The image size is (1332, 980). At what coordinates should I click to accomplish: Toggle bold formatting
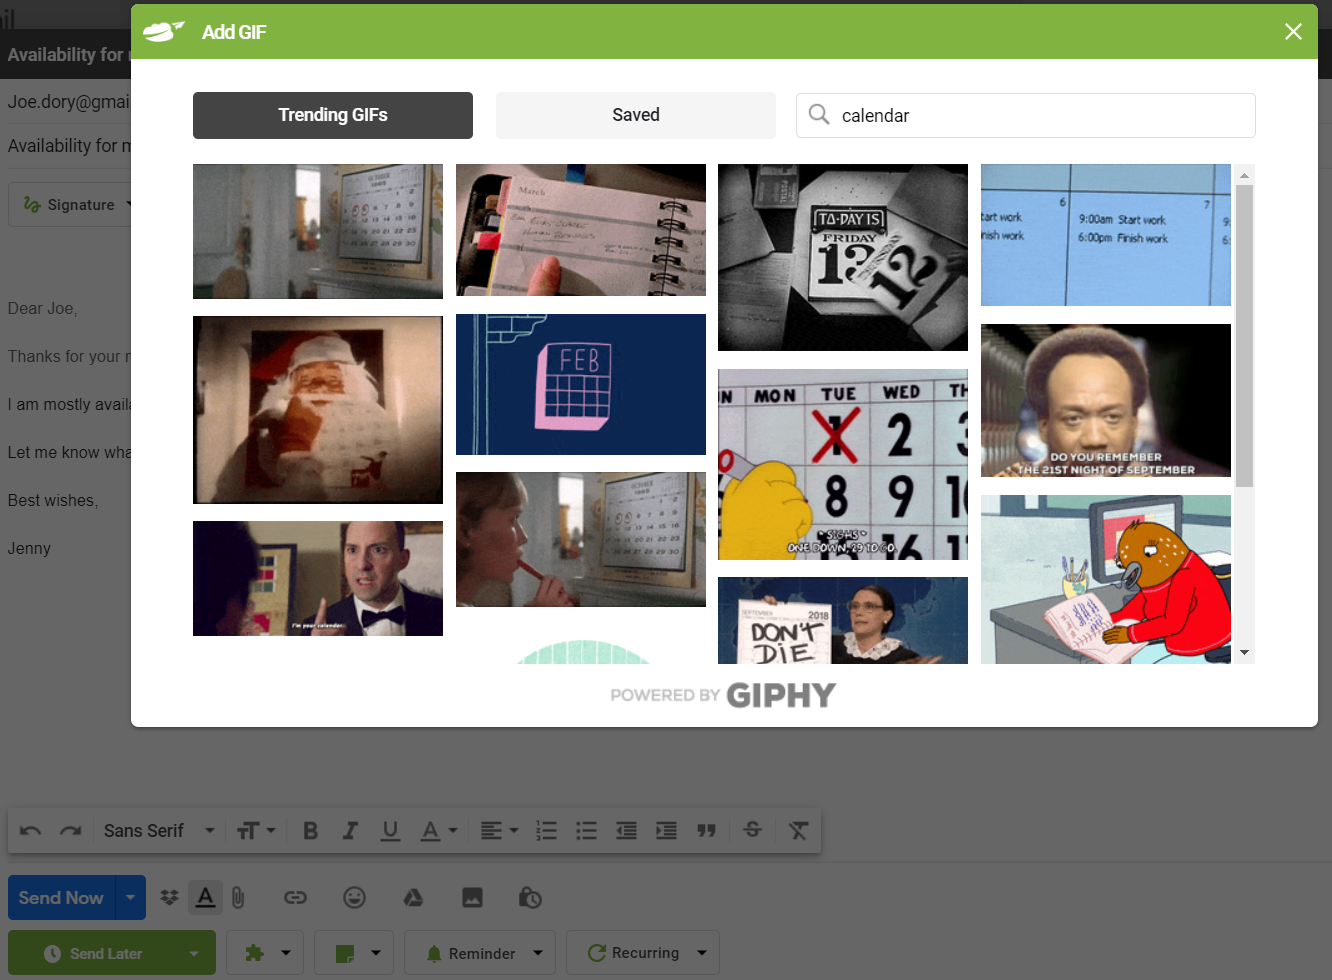310,831
